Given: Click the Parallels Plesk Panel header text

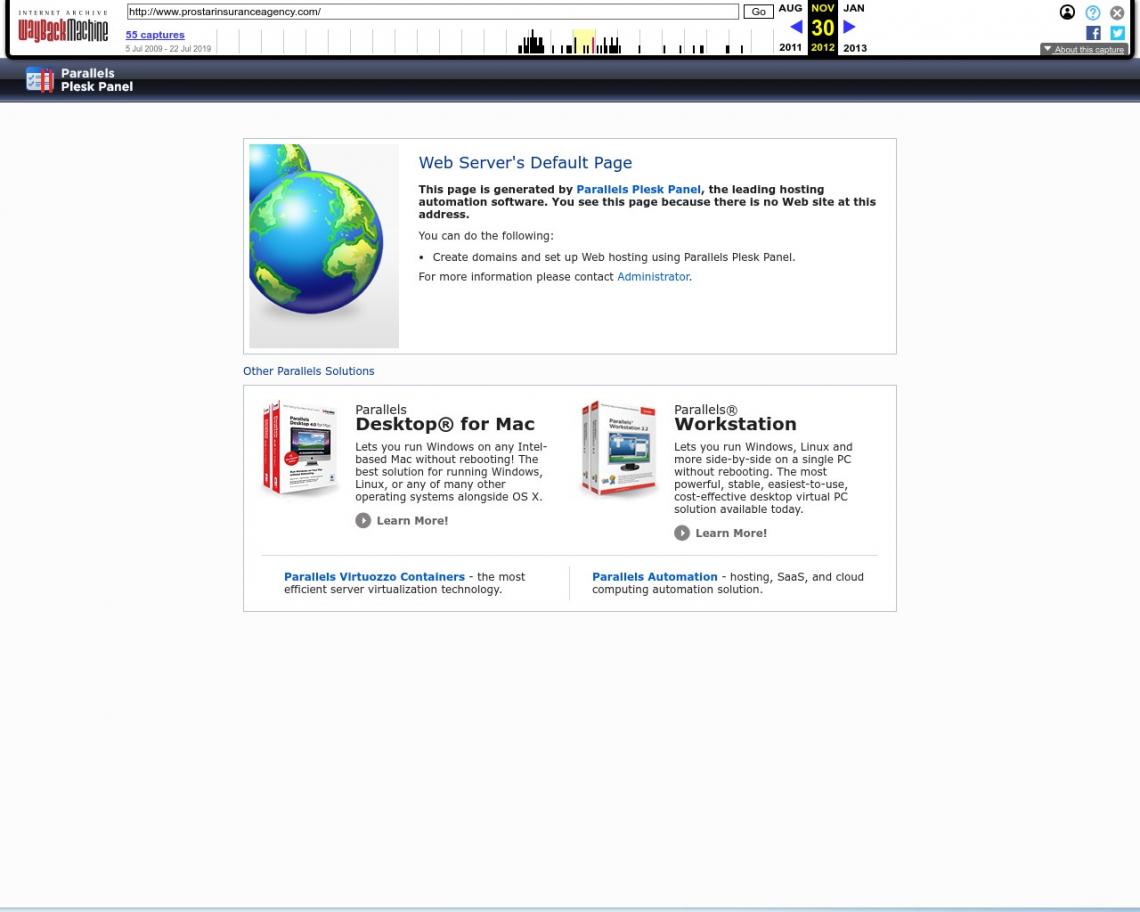Looking at the screenshot, I should click(x=97, y=80).
